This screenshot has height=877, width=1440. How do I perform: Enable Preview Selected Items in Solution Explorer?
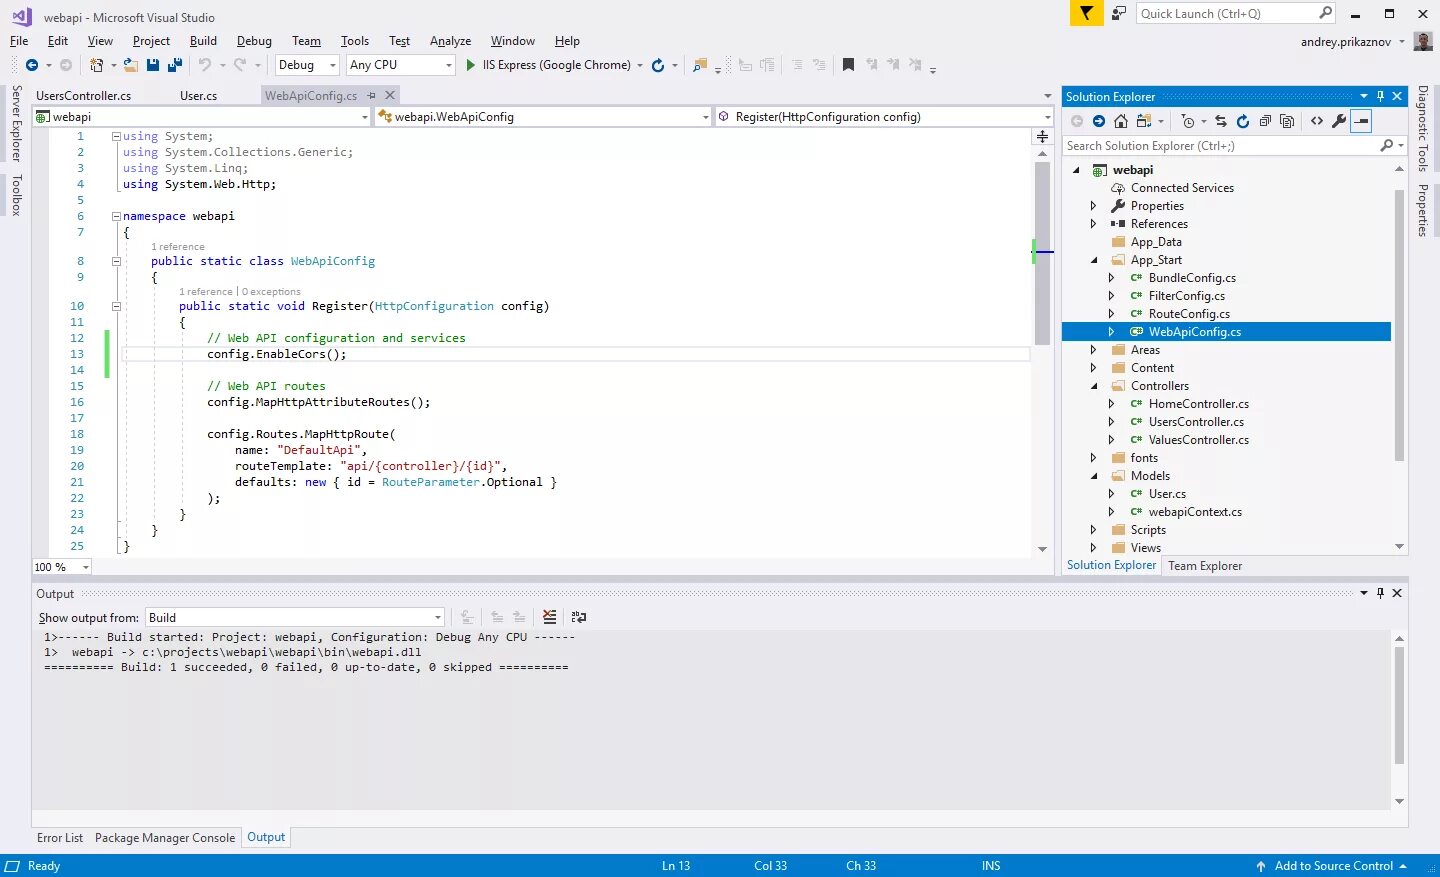click(1360, 121)
